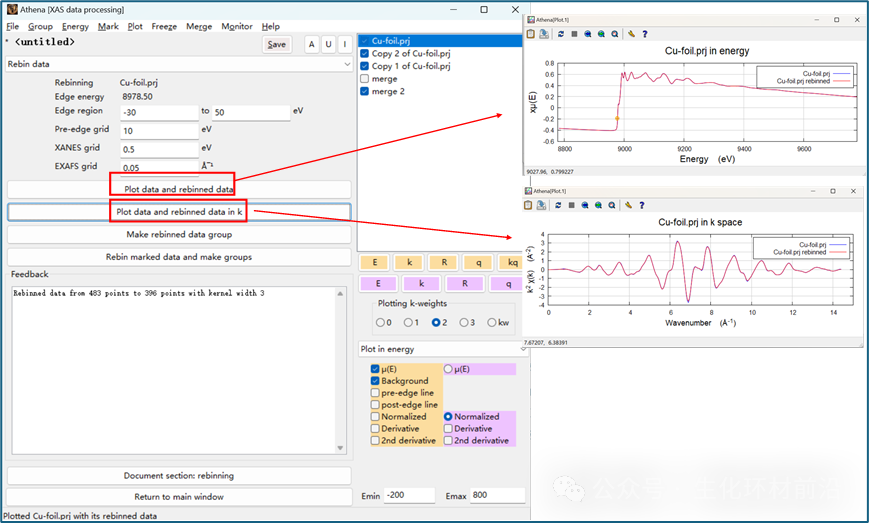Screen dimensions: 869x523
Task: Click the Pre-edge grid input field
Action: click(160, 131)
